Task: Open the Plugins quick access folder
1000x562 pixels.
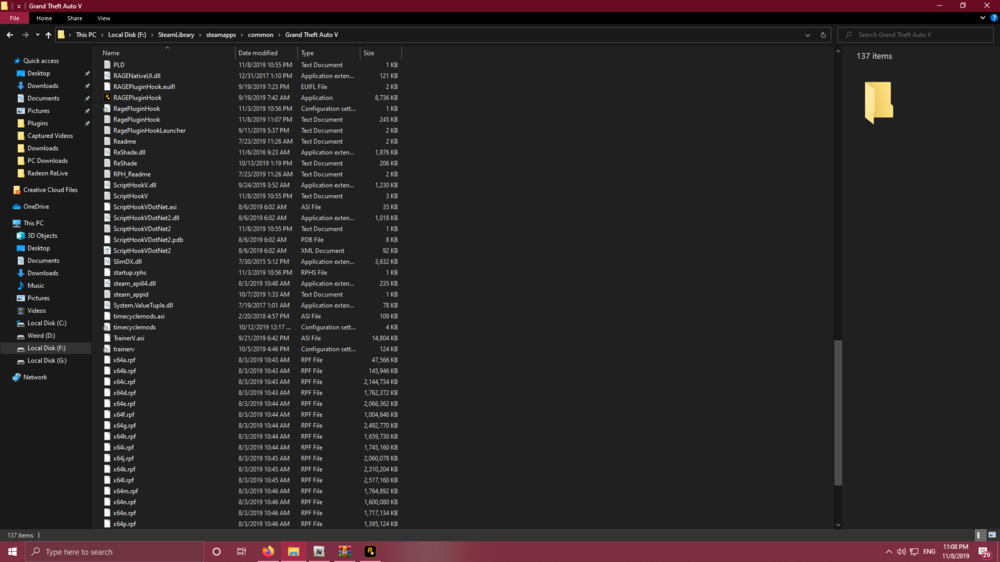Action: (37, 123)
